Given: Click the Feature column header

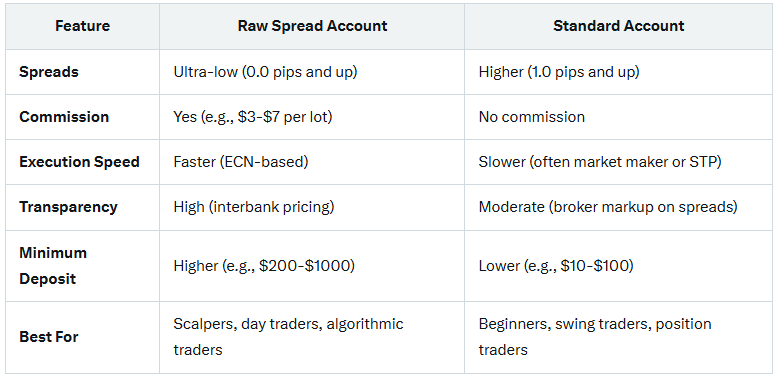Looking at the screenshot, I should pyautogui.click(x=82, y=26).
